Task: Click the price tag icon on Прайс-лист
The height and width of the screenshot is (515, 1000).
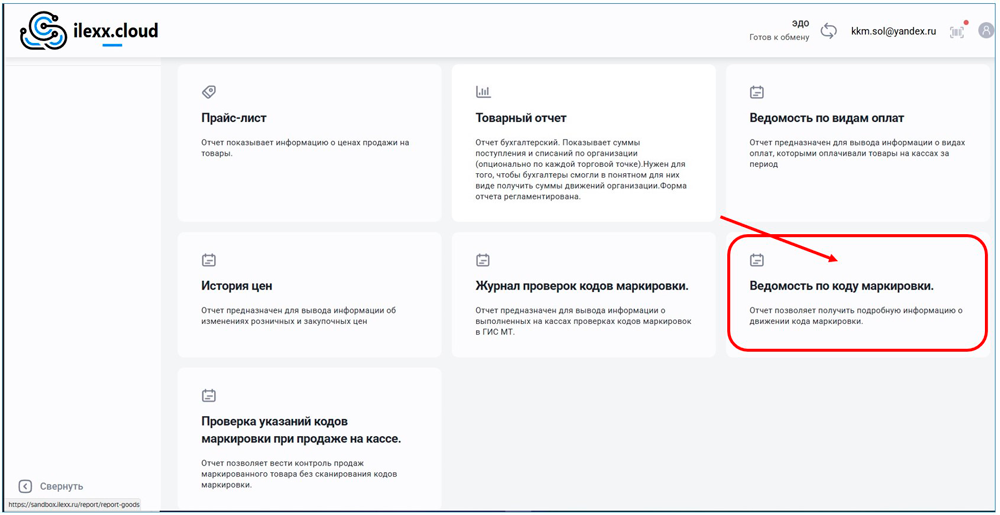Action: [209, 92]
